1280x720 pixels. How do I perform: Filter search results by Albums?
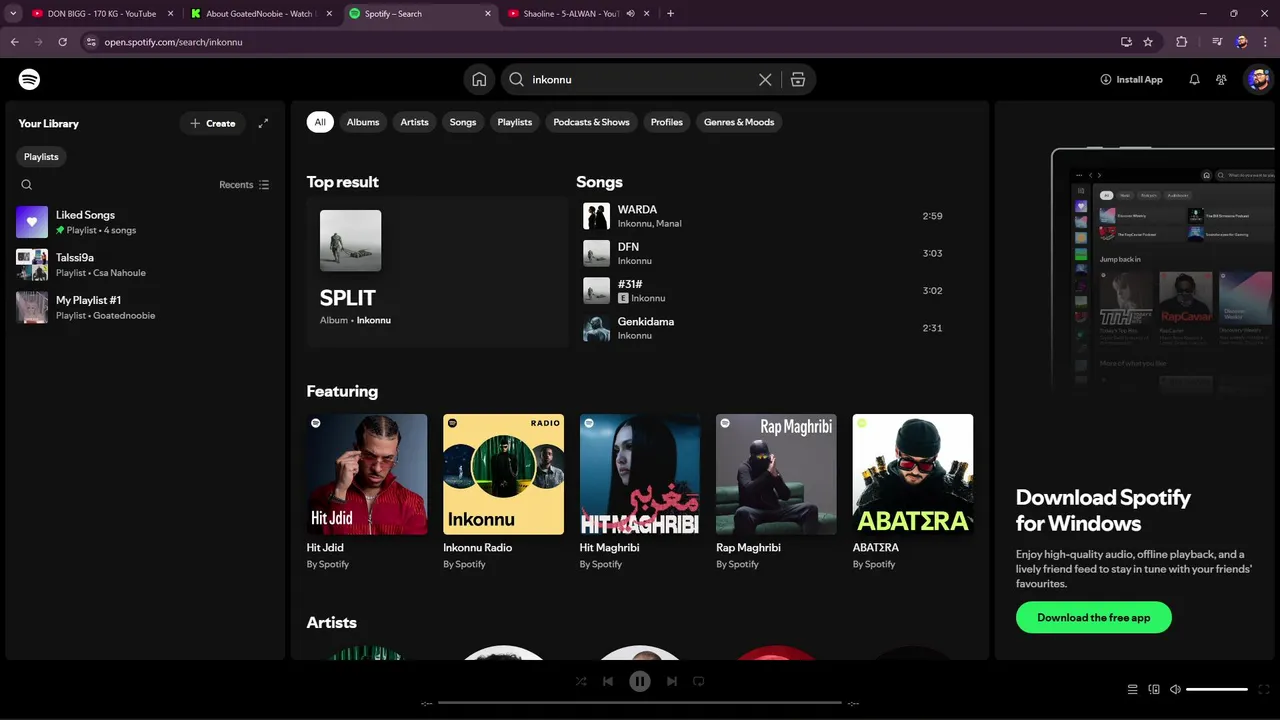[x=363, y=122]
